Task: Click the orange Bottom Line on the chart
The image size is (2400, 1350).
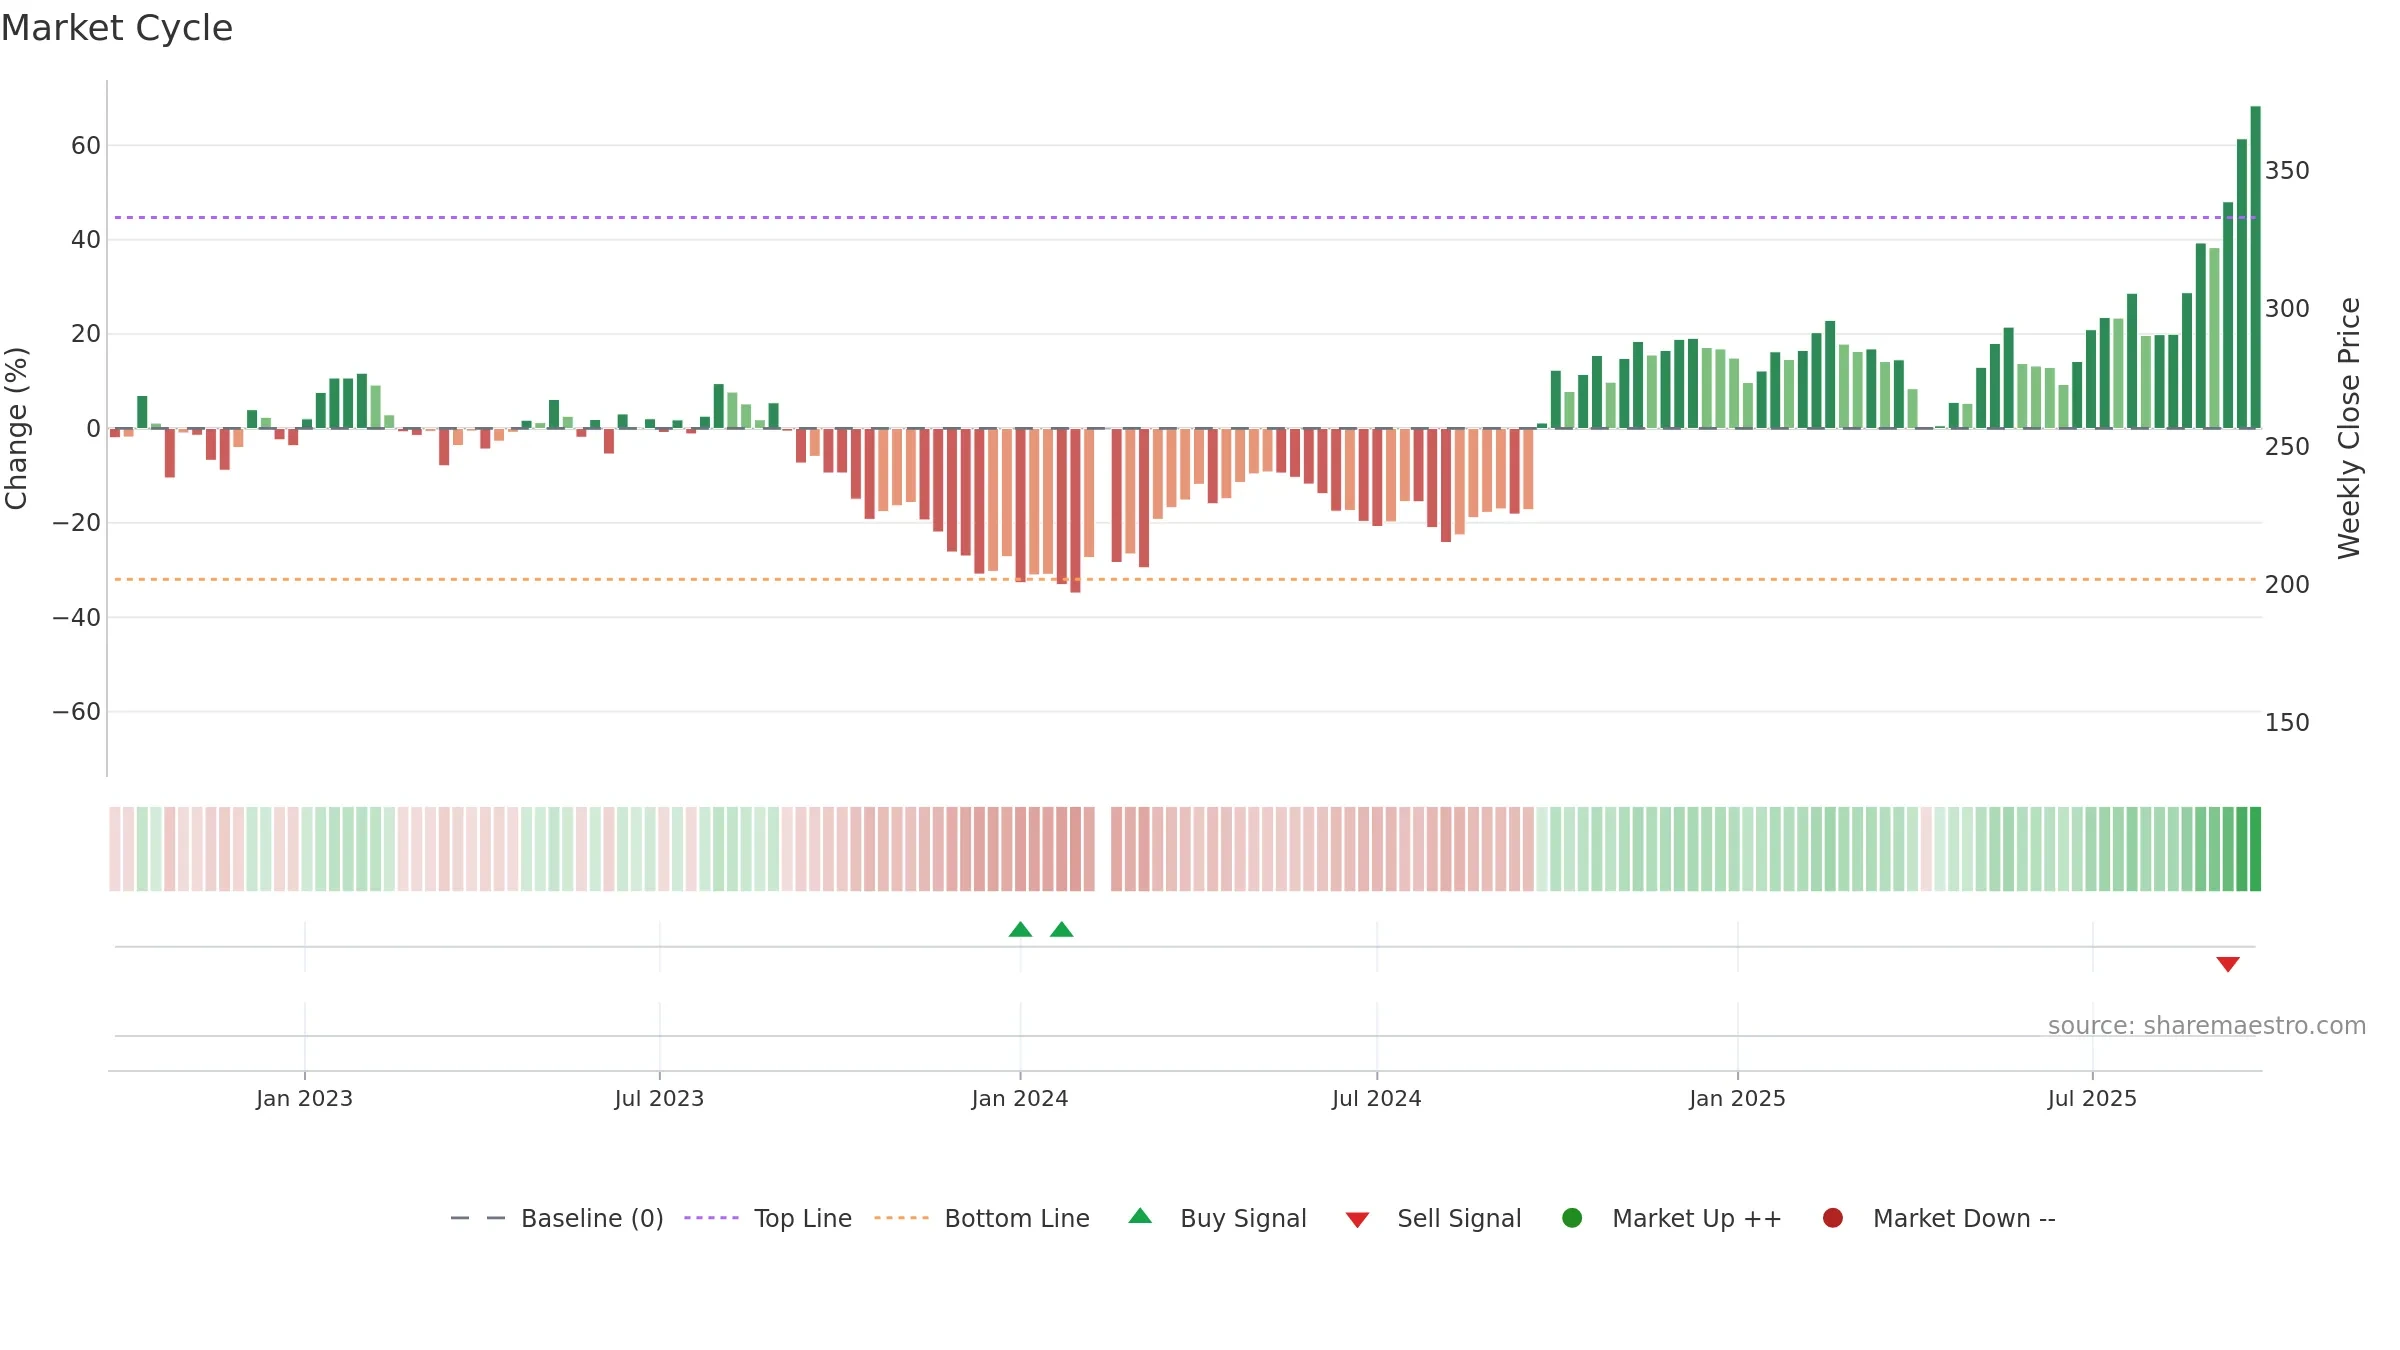Action: tap(1185, 579)
